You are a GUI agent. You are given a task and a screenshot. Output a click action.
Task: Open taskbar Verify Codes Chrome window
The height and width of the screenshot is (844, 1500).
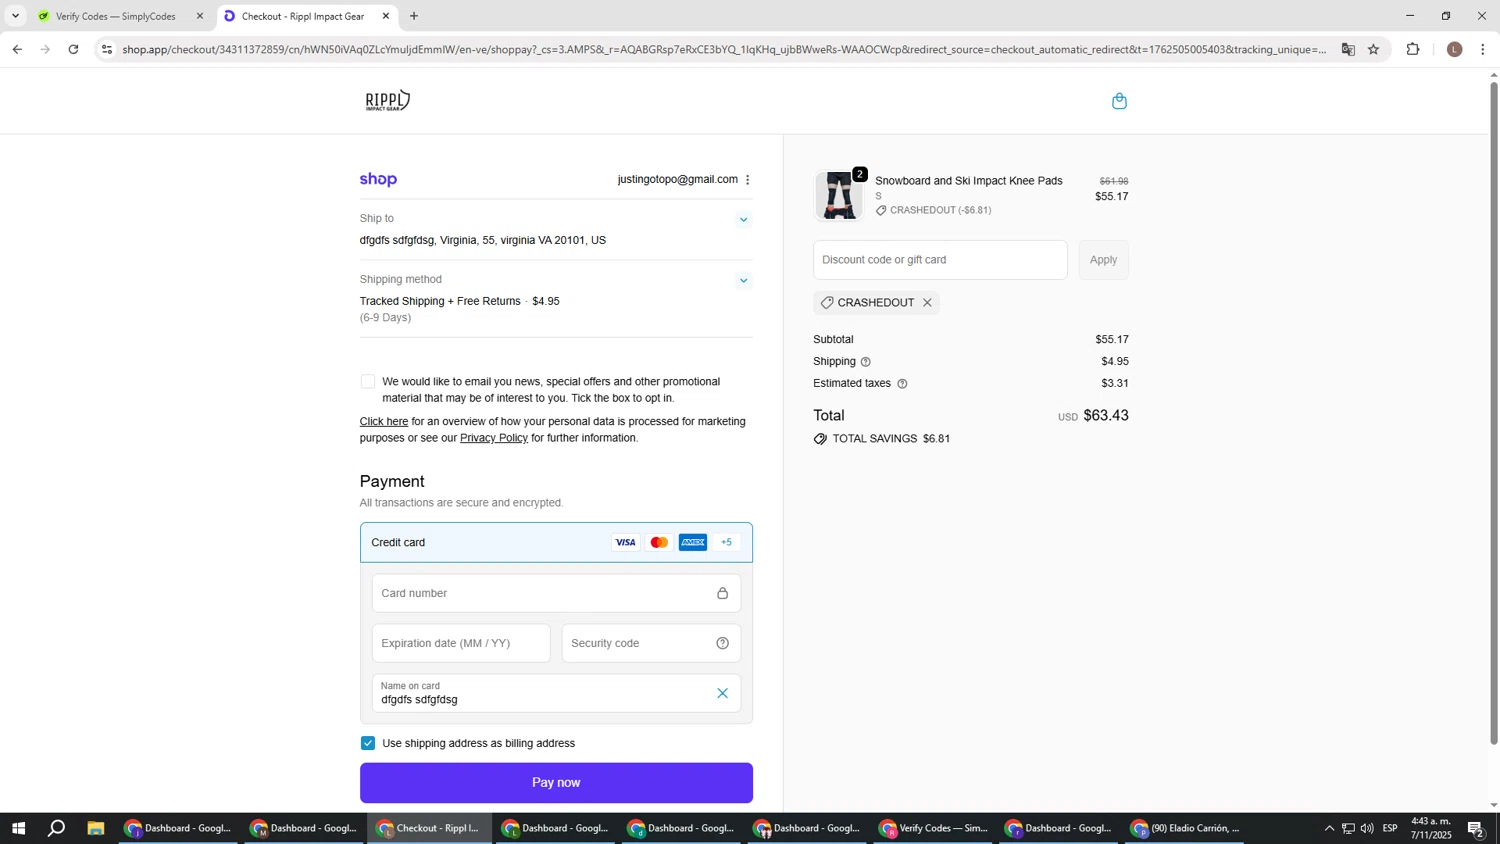935,828
